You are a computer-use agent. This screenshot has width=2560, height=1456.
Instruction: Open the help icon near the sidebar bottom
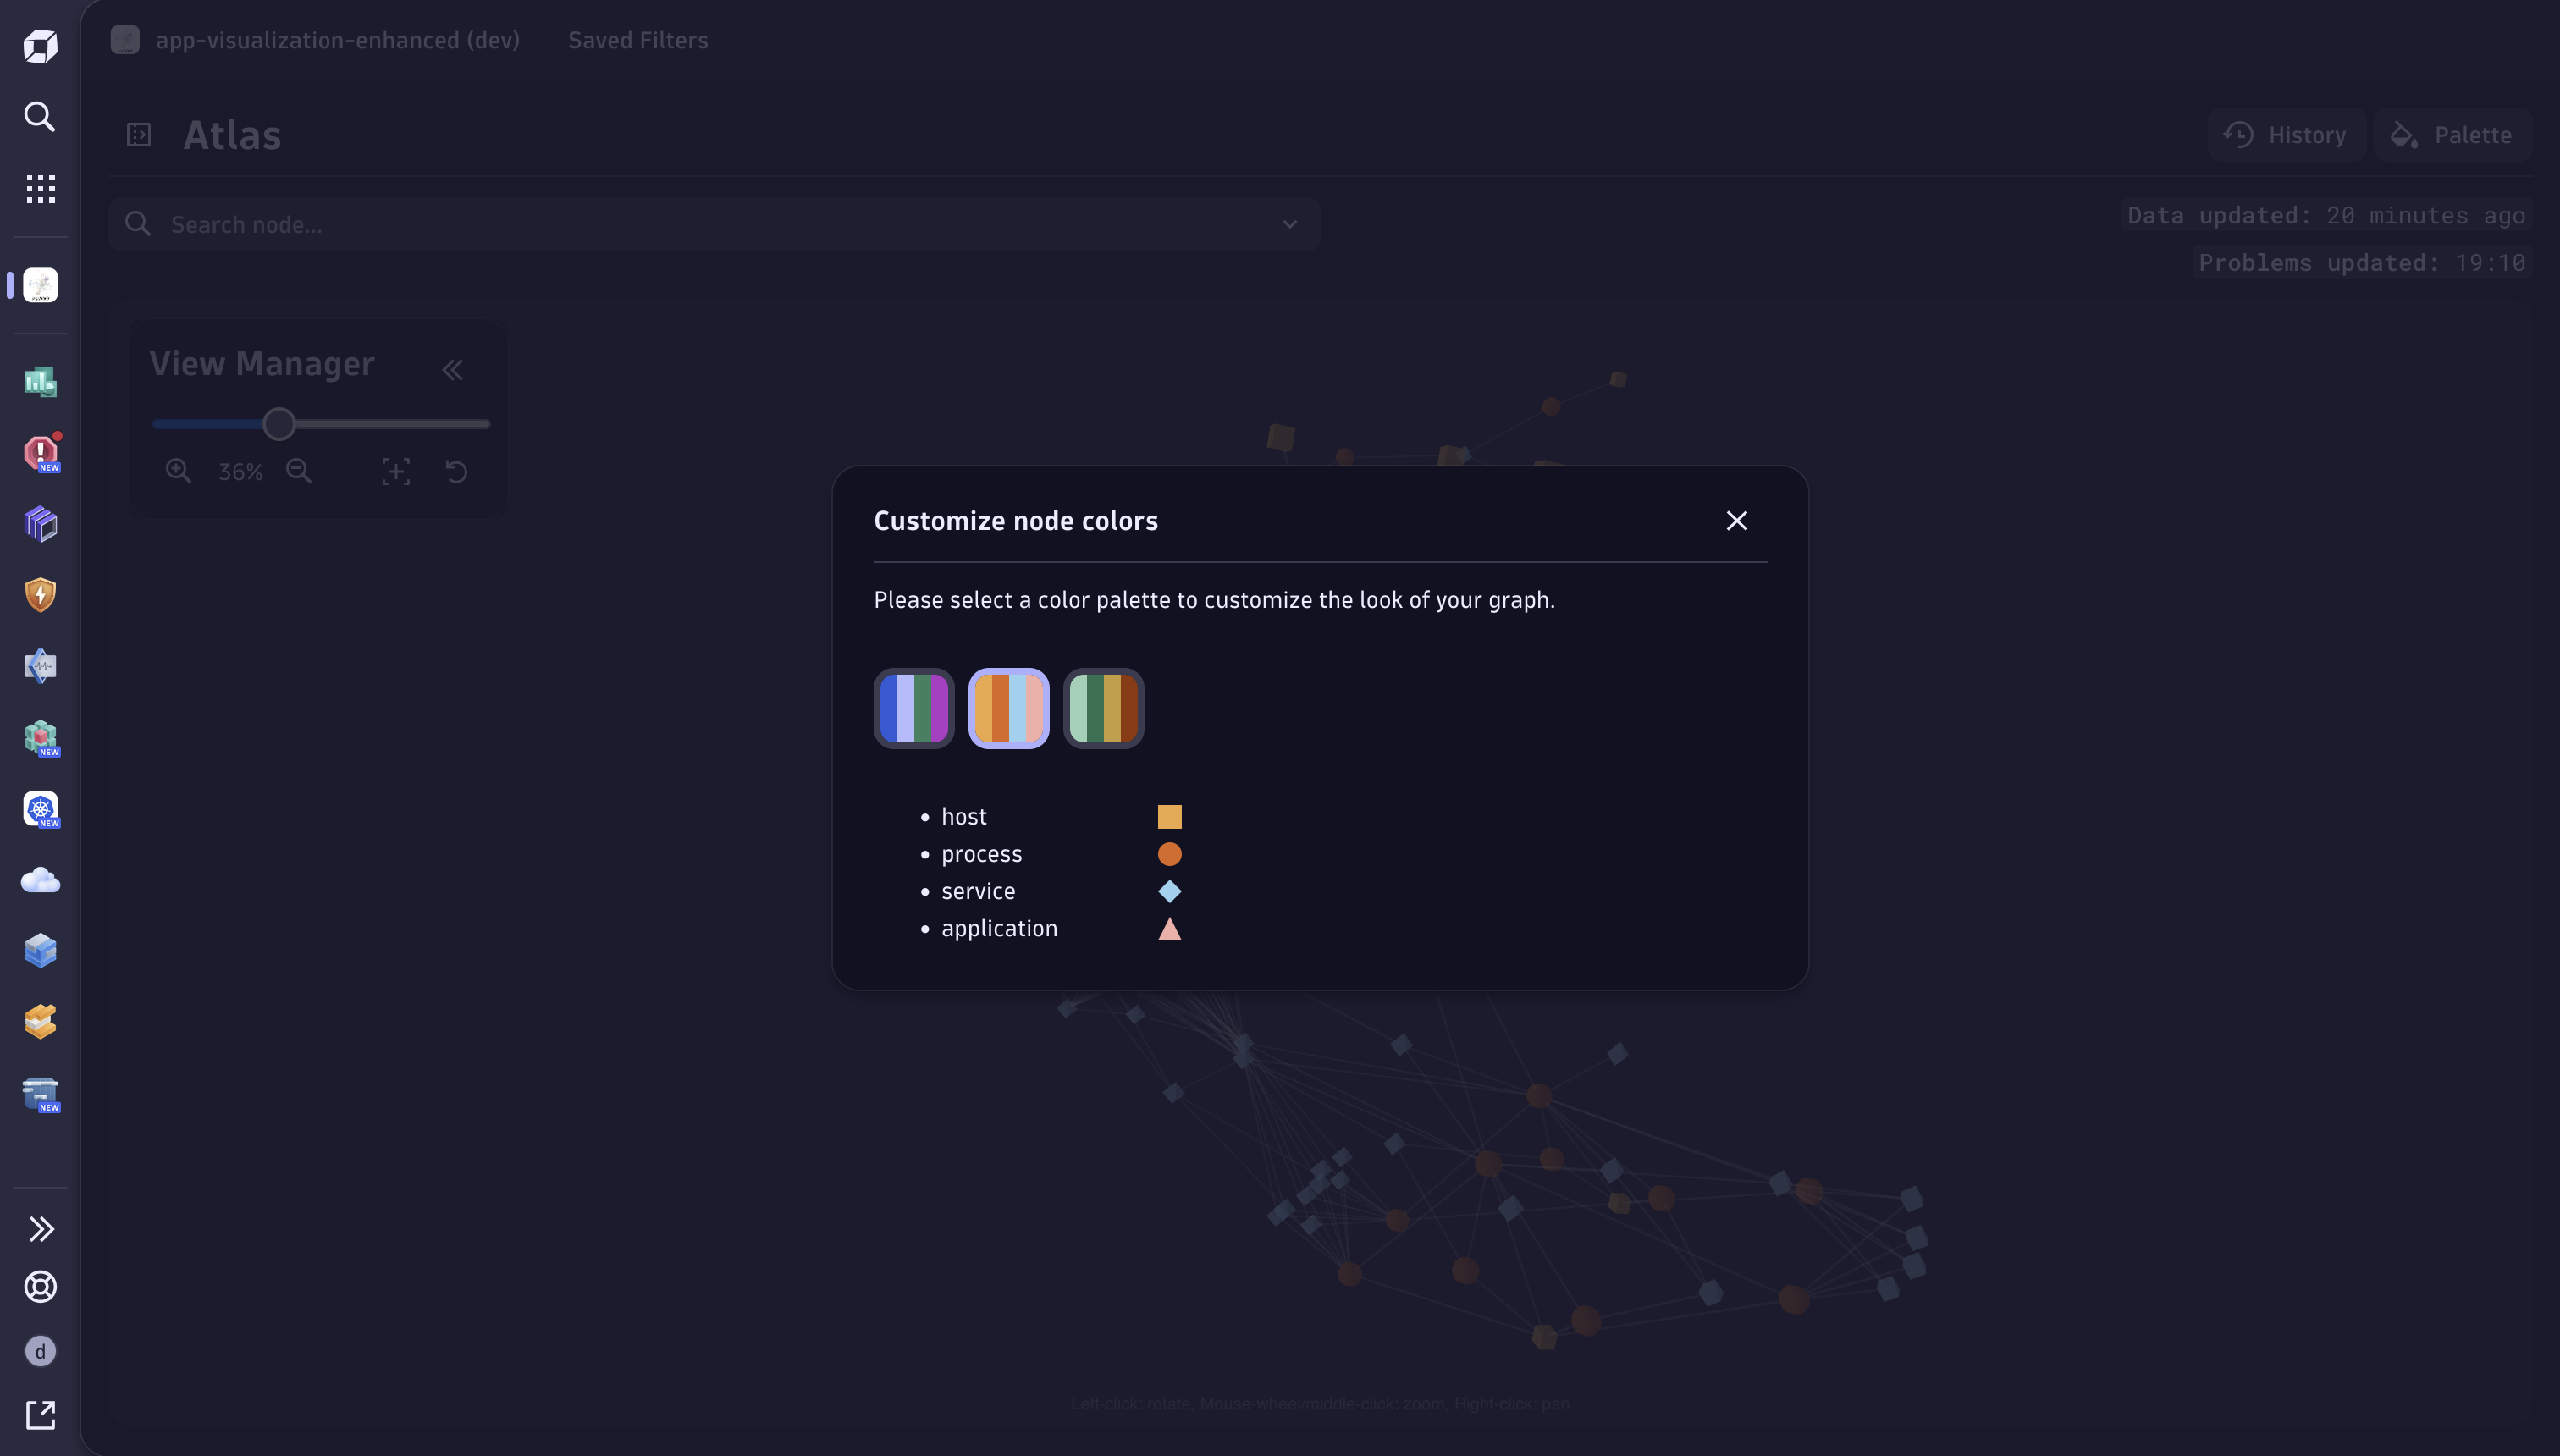click(40, 1288)
